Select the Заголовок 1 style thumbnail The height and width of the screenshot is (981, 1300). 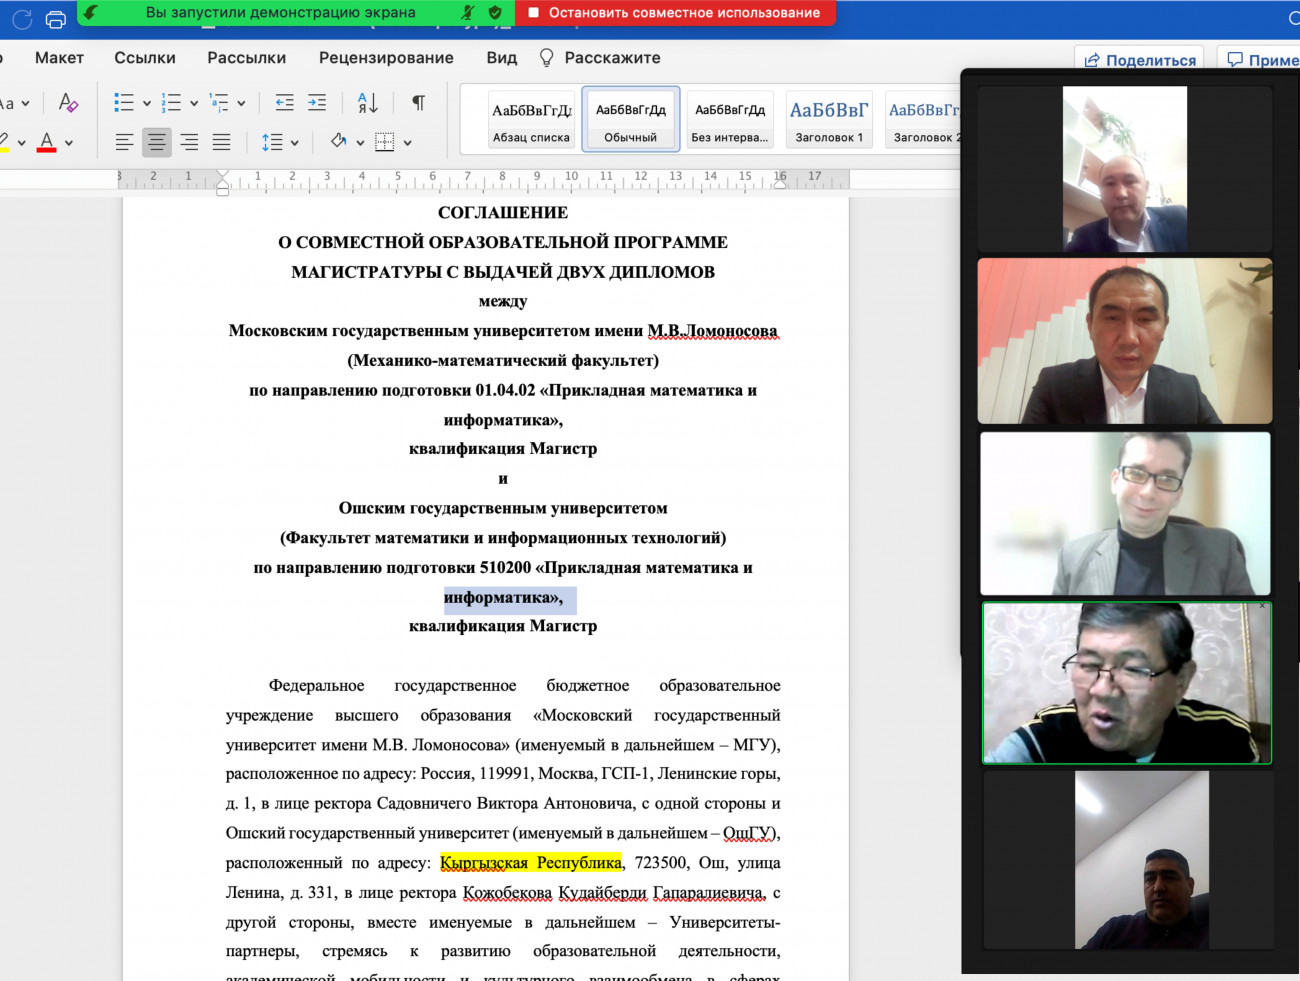coord(828,119)
